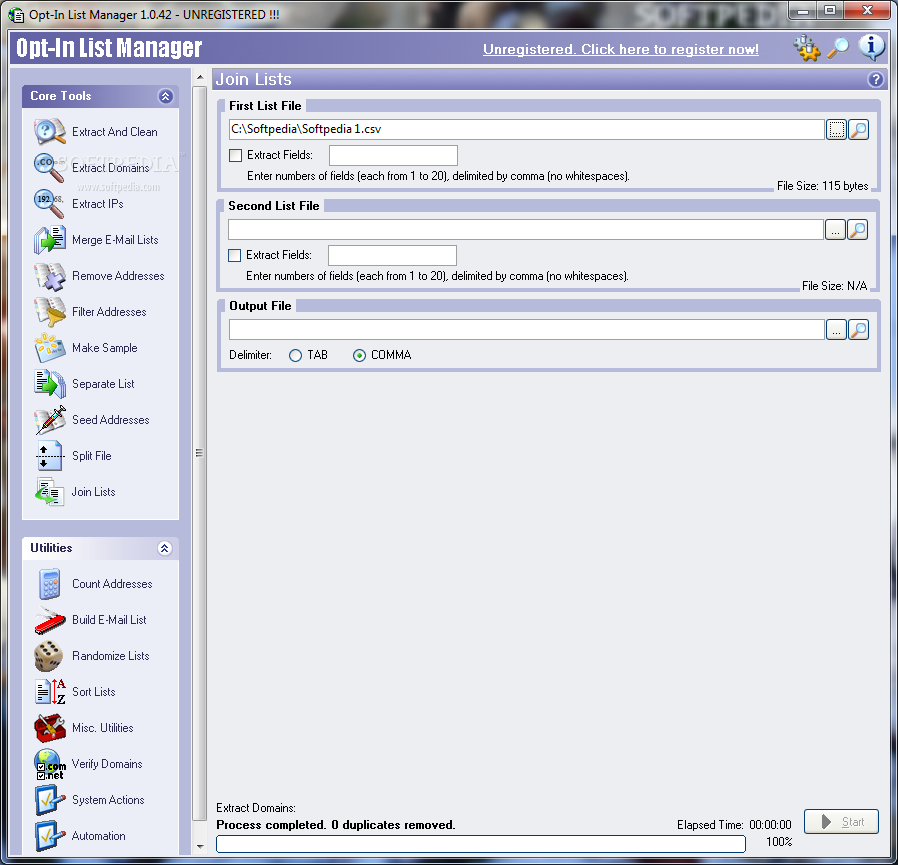Click First List File path field
This screenshot has height=865, width=898.
526,129
